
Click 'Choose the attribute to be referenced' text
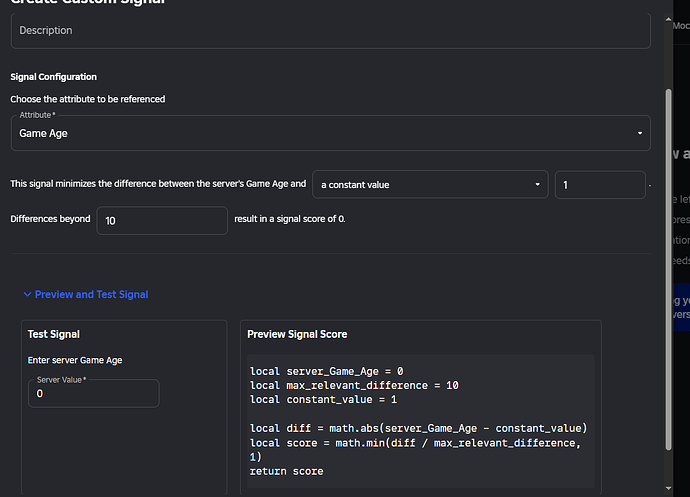tap(88, 99)
